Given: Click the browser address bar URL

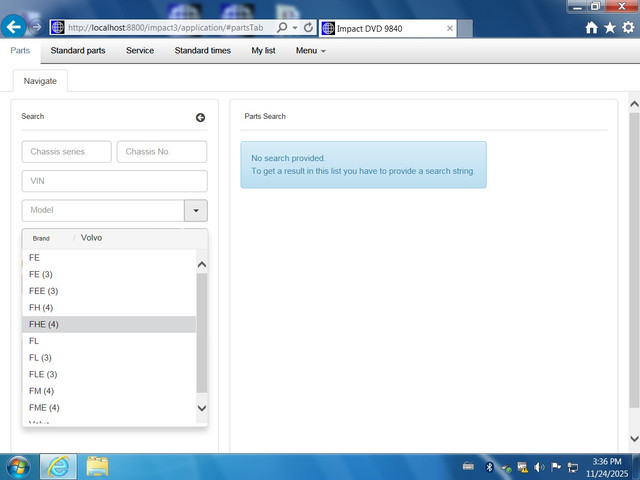Looking at the screenshot, I should pos(165,28).
